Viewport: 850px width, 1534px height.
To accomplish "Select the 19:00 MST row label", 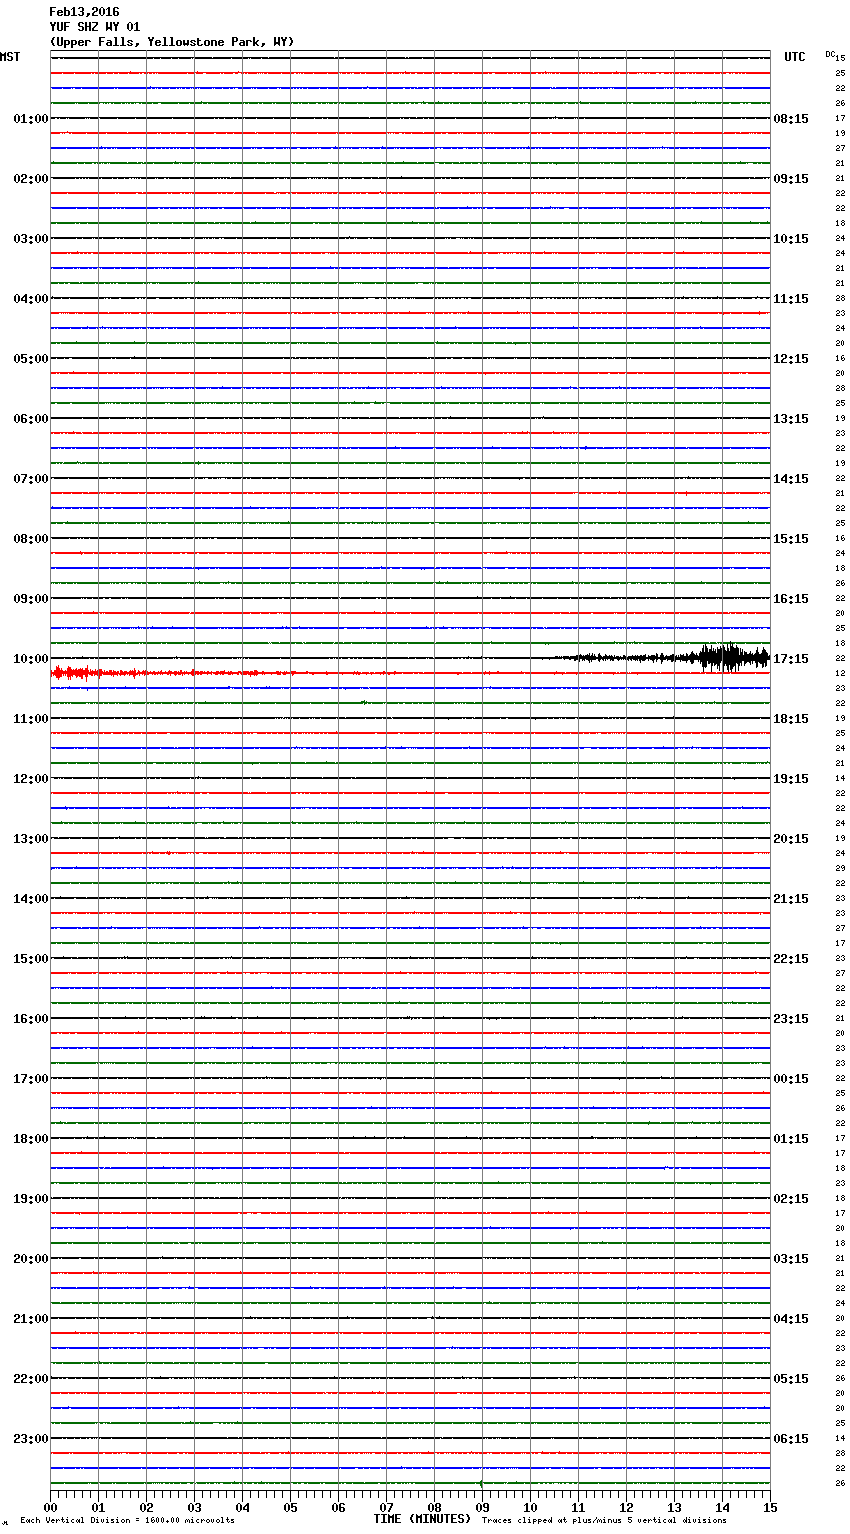I will (x=31, y=1199).
